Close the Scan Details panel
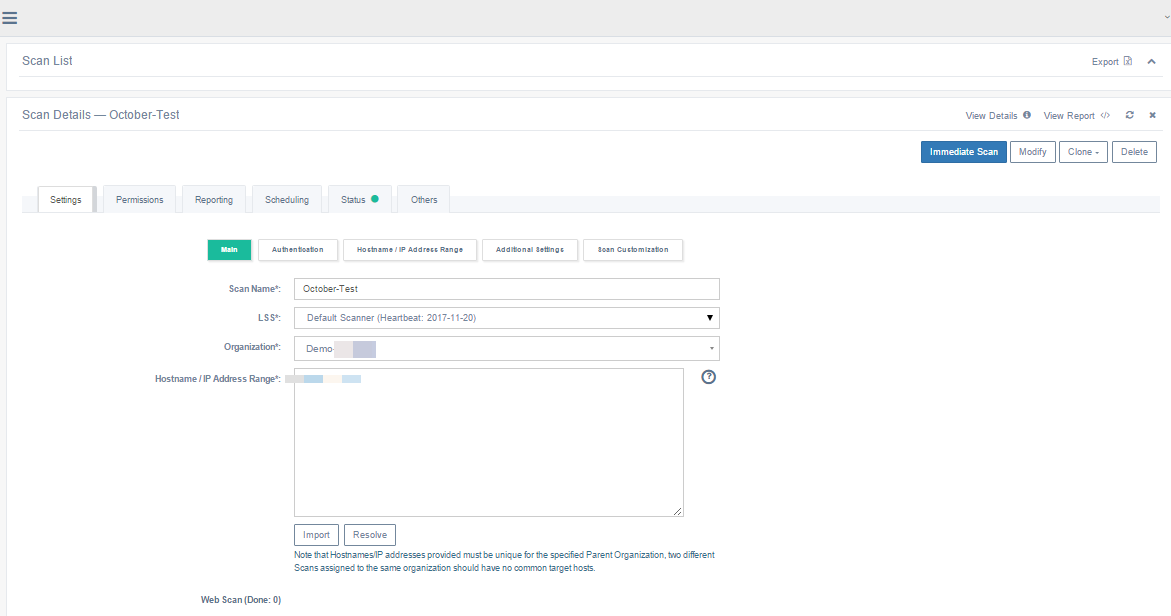1171x616 pixels. coord(1152,115)
